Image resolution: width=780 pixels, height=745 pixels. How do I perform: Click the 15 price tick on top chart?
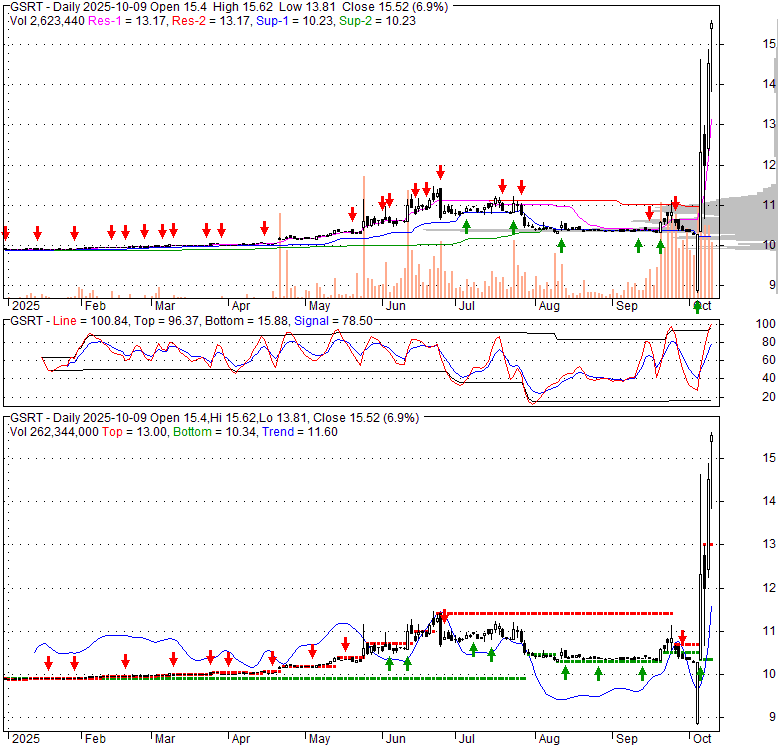[x=769, y=44]
